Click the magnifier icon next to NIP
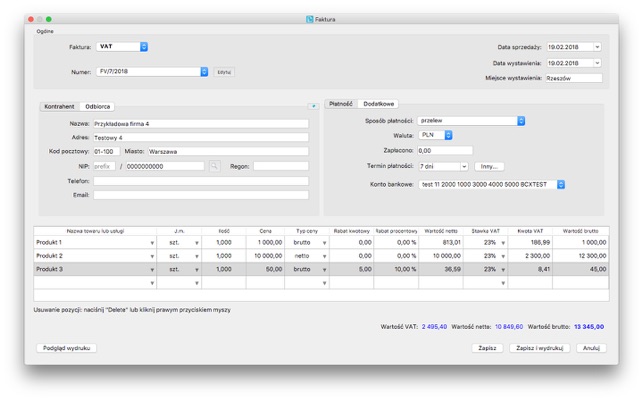The height and width of the screenshot is (402, 643). point(214,166)
